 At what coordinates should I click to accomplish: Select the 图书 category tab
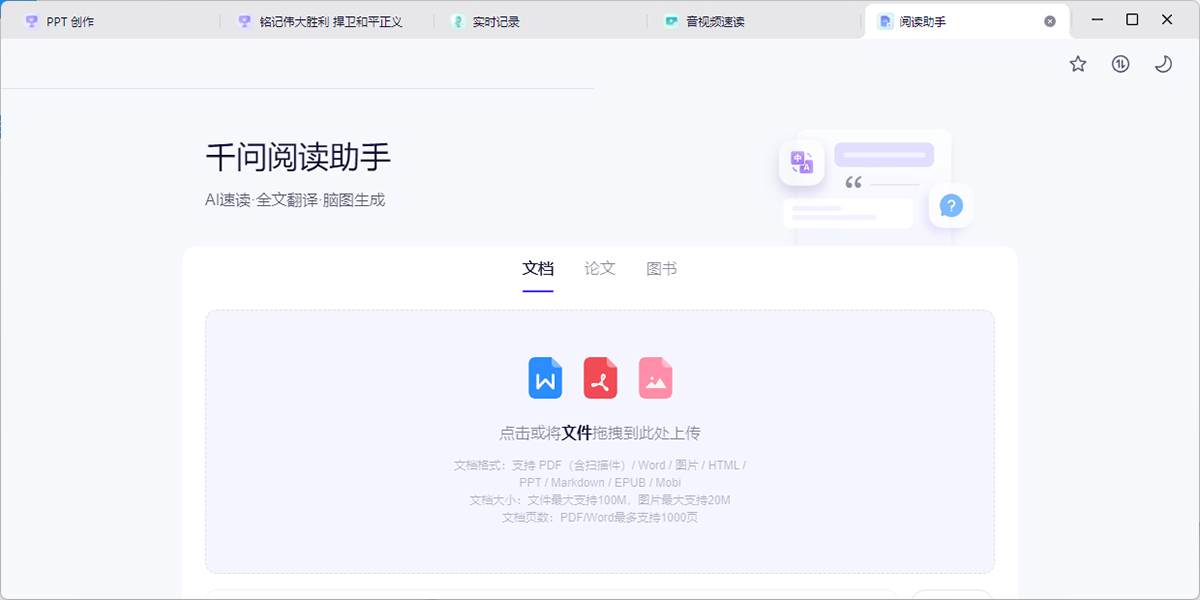pos(662,269)
